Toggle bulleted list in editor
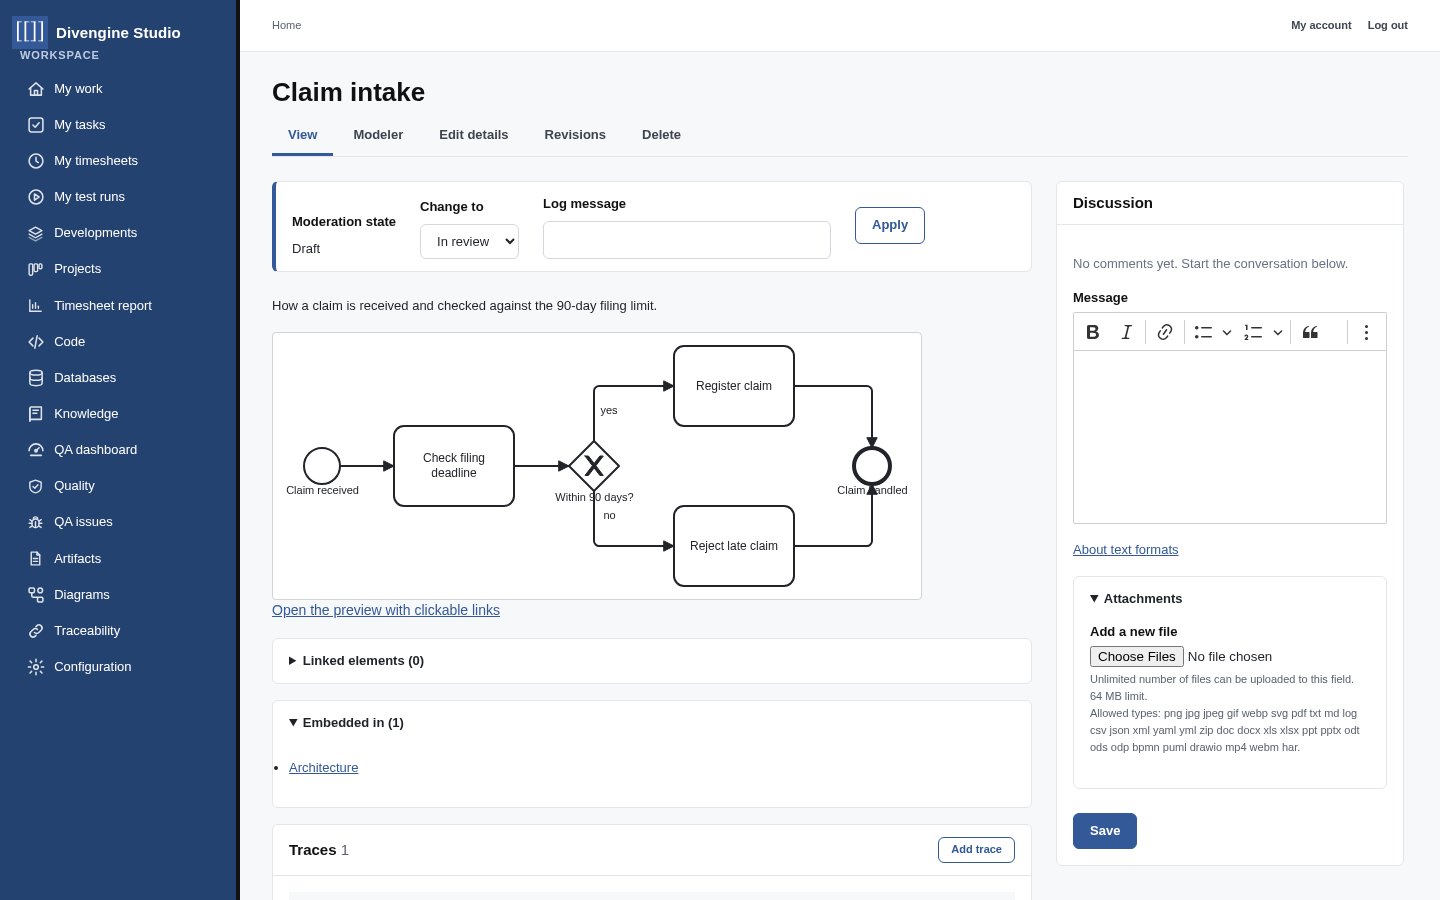 tap(1203, 332)
